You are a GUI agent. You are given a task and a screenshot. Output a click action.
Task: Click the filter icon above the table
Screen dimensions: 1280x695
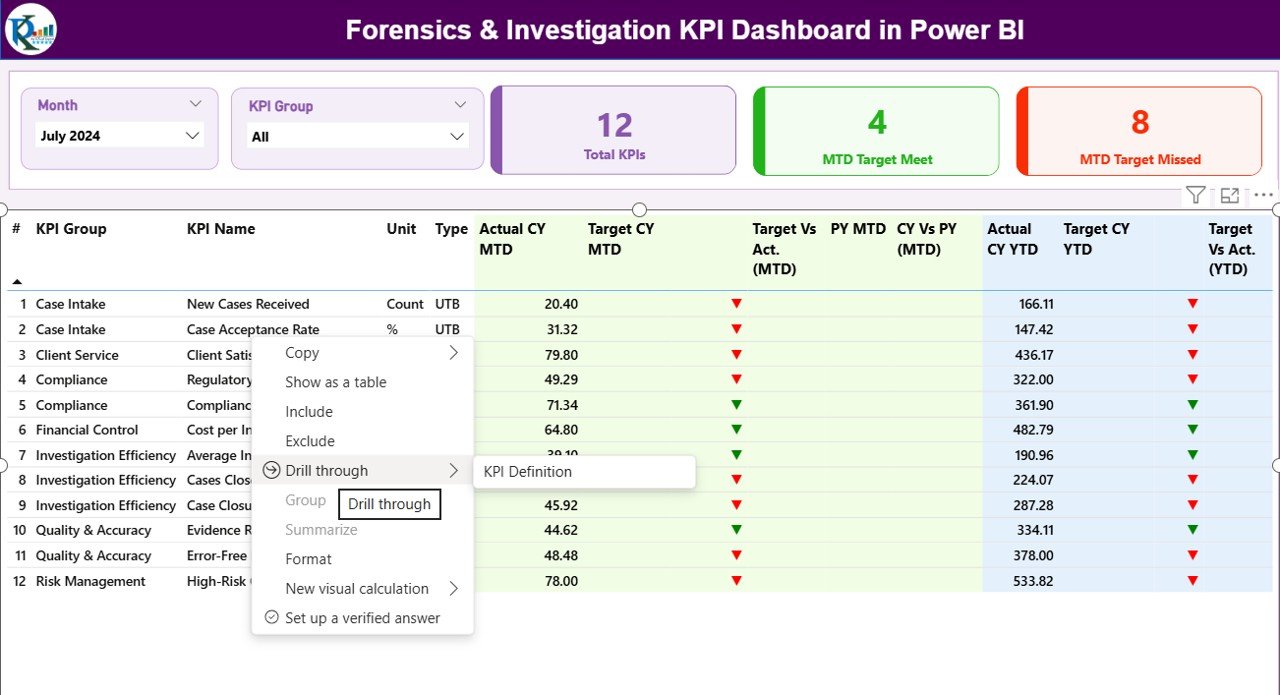pyautogui.click(x=1195, y=195)
